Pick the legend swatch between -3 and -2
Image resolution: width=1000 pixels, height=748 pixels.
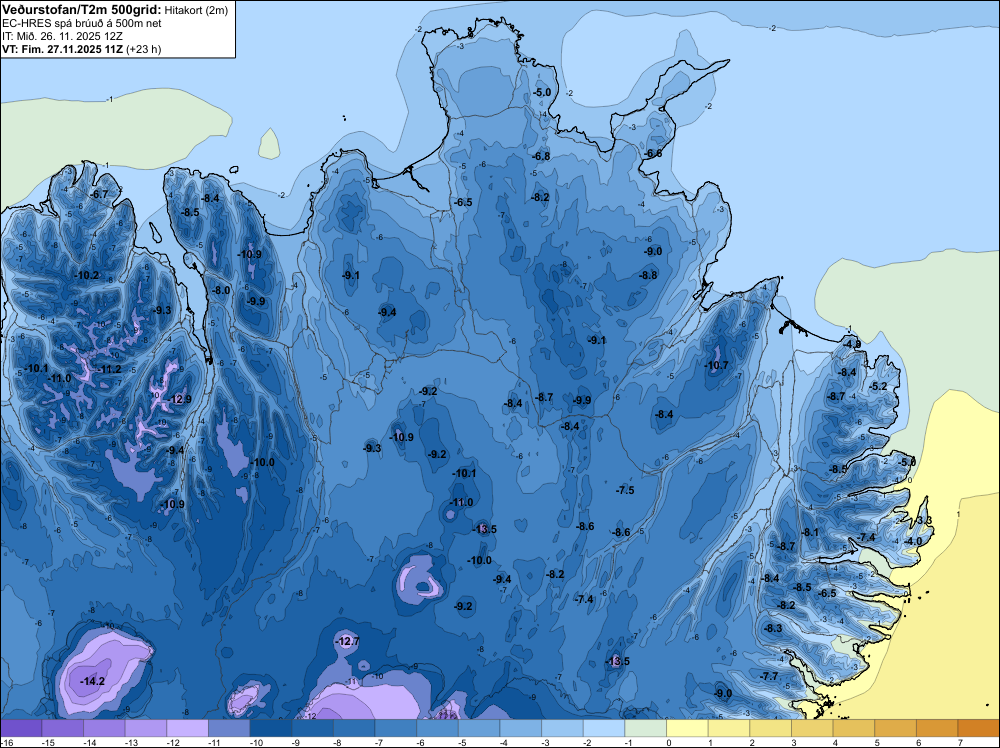[562, 728]
